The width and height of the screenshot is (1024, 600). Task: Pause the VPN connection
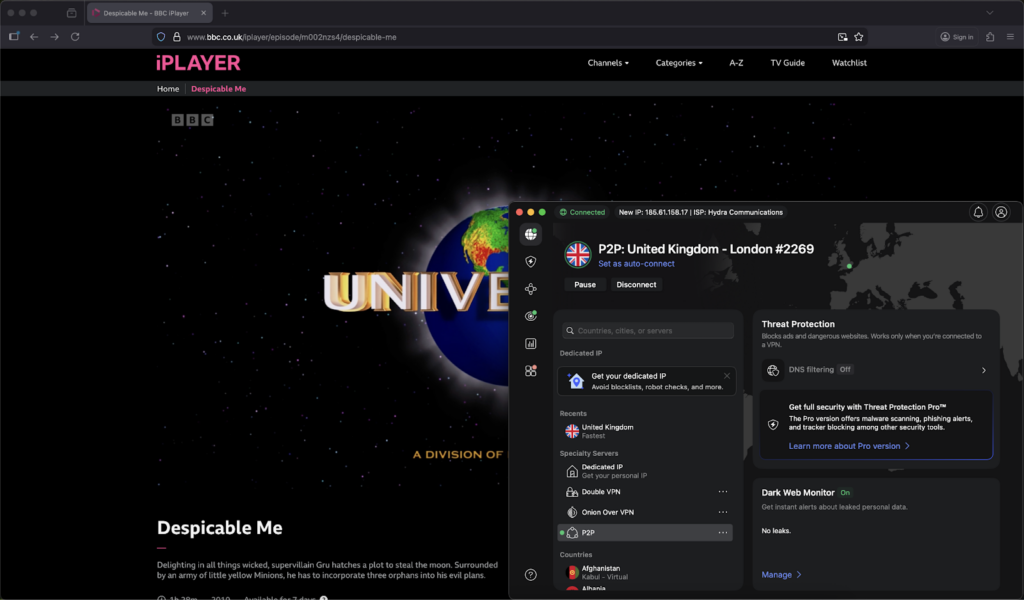point(584,285)
